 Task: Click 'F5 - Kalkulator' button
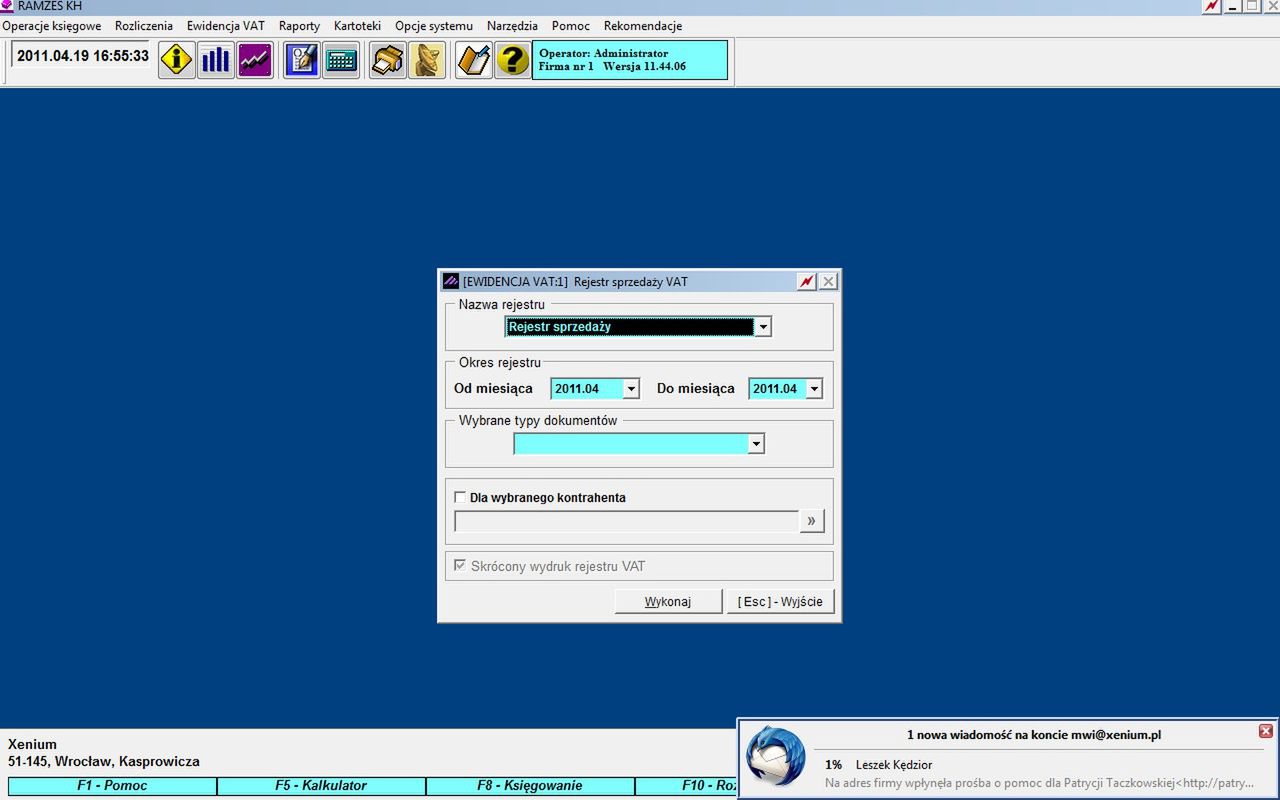click(321, 786)
